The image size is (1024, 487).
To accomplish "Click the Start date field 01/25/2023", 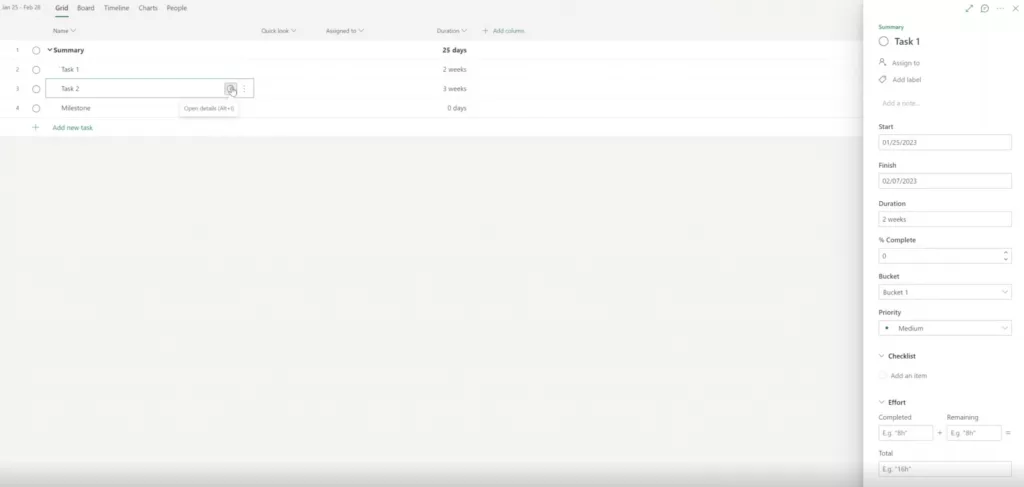I will click(x=945, y=142).
